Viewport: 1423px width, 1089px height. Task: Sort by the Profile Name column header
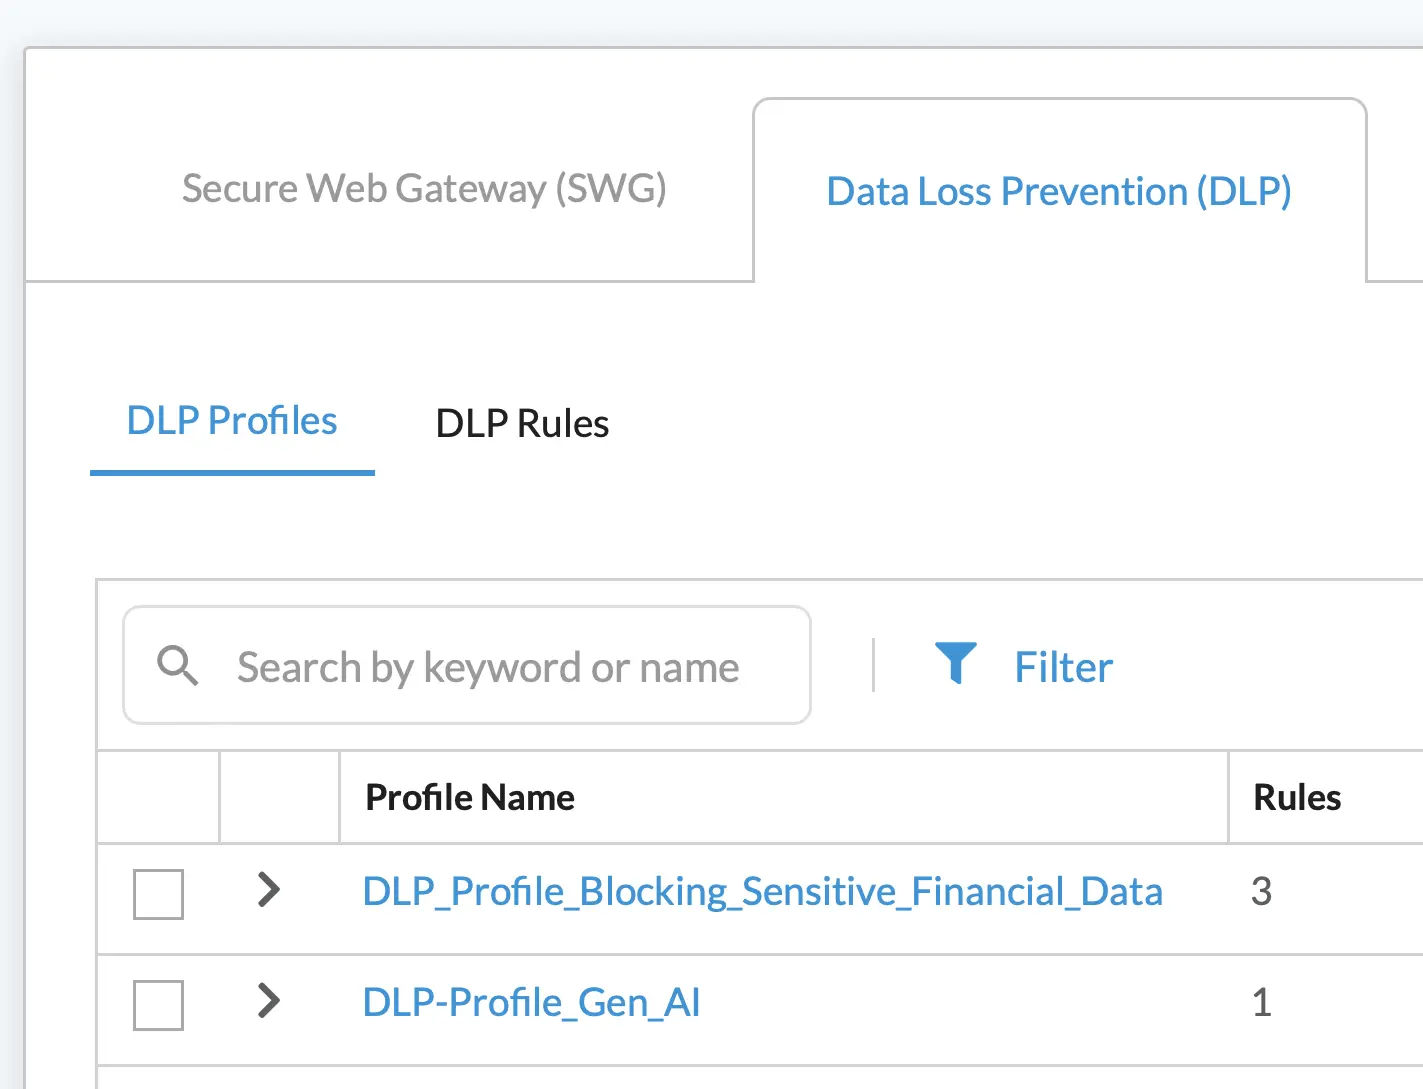[x=470, y=797]
